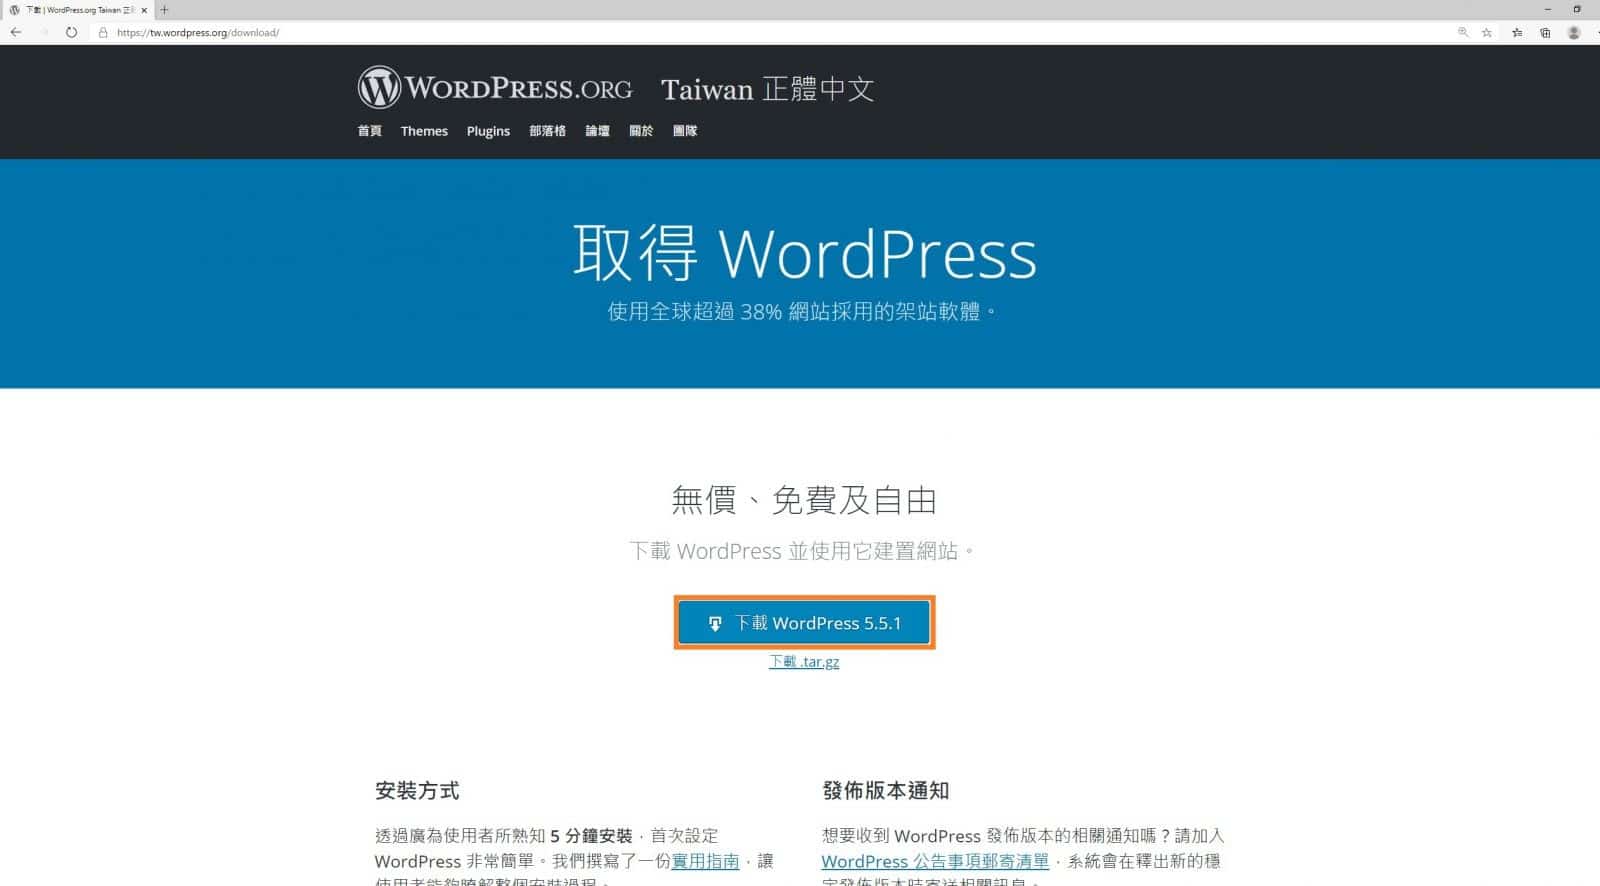Click the 取得 WordPress headline
This screenshot has height=886, width=1600.
pyautogui.click(x=804, y=253)
